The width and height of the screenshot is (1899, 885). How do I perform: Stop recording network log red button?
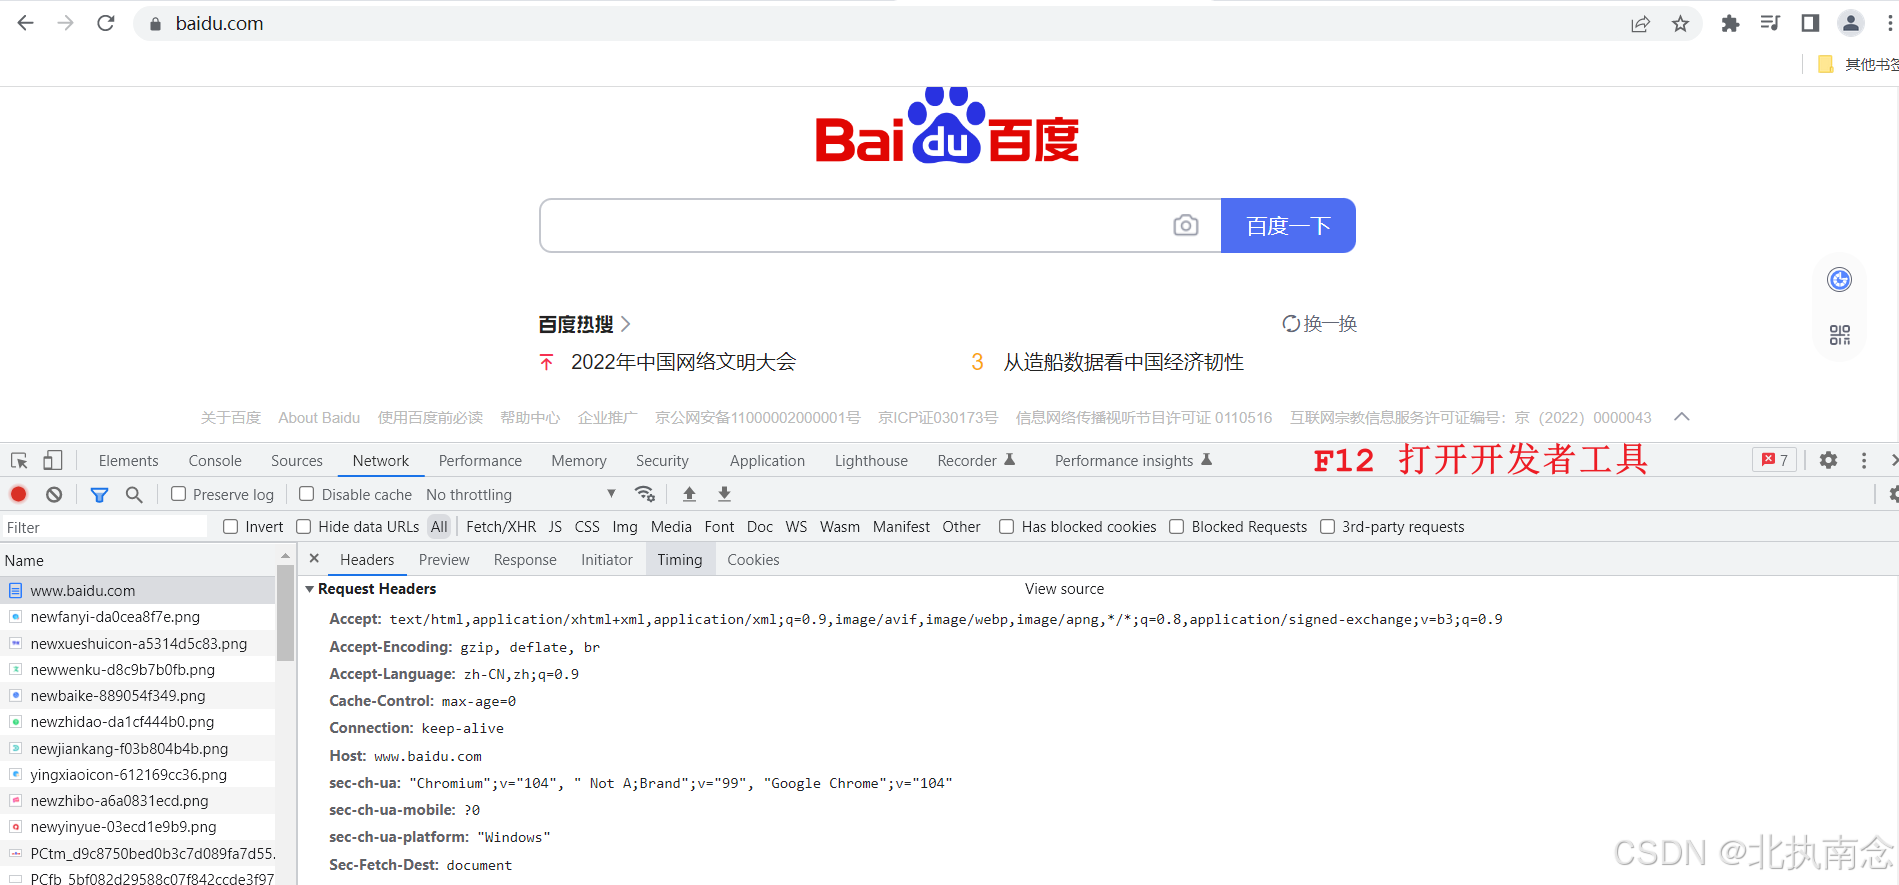click(x=18, y=494)
